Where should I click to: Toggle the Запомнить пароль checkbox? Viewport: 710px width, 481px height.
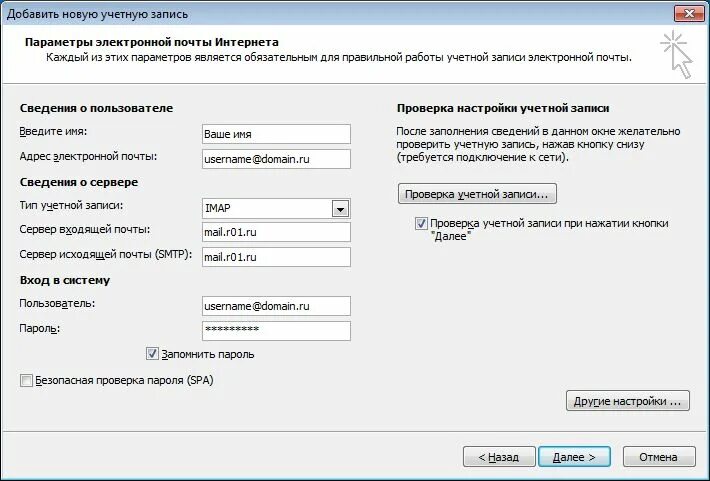point(153,354)
